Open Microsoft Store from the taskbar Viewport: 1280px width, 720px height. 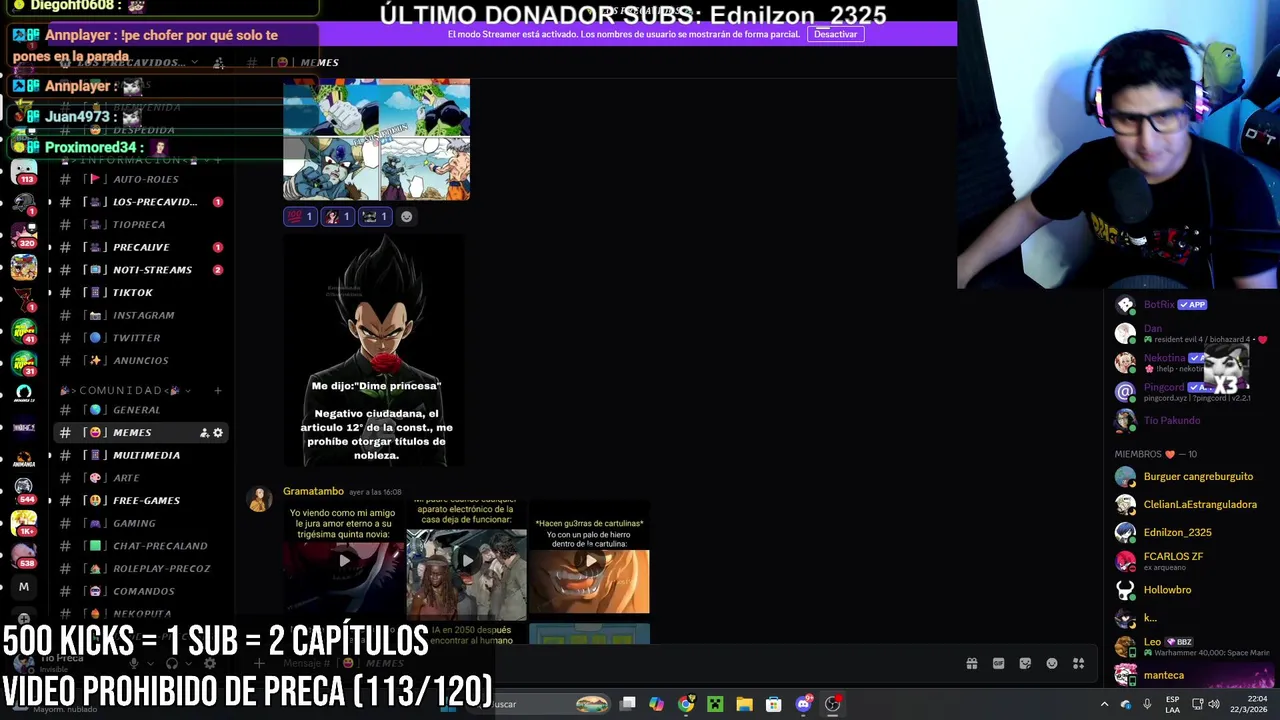pos(773,704)
